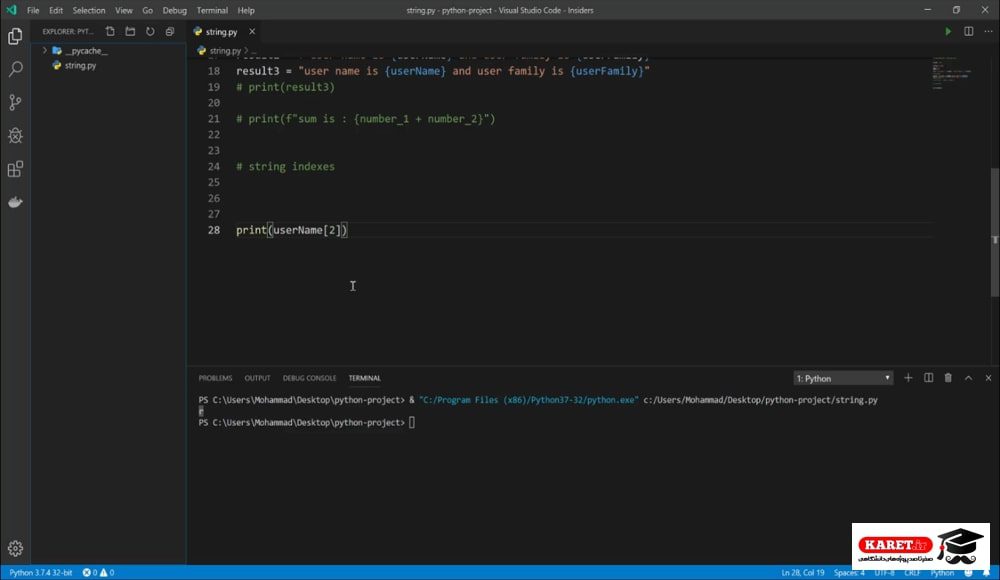1000x580 pixels.
Task: Click the python.exe path in terminal
Action: click(528, 400)
